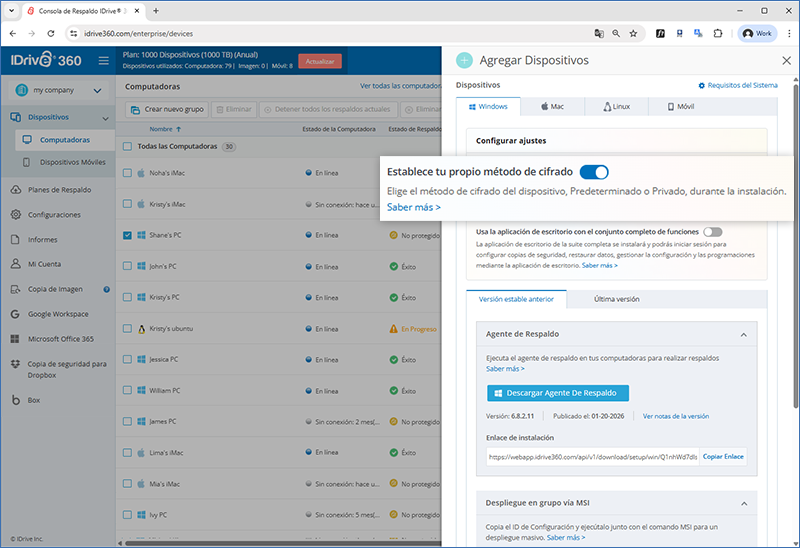Screen dimensions: 800x548
Task: Collapse the Agente de Respaldo section
Action: coord(743,335)
